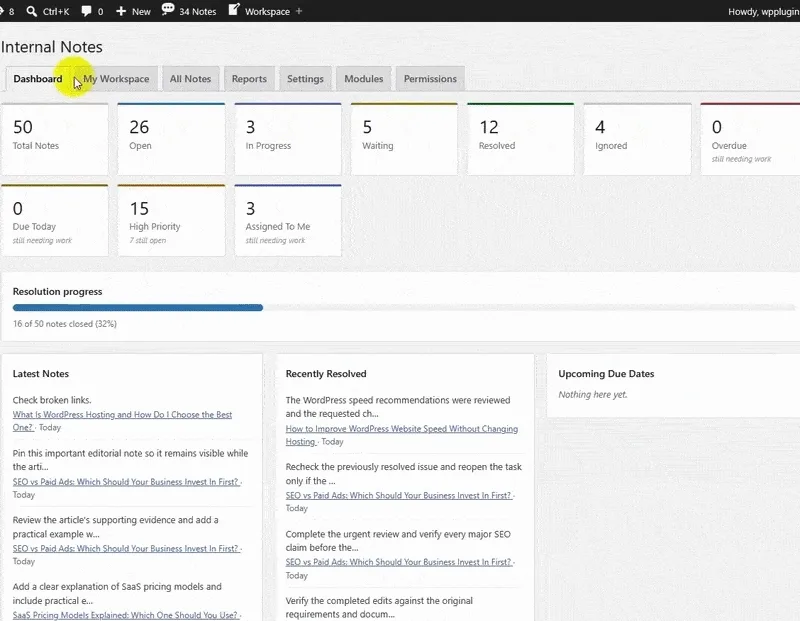Click the 5 Waiting stat card

pos(404,139)
